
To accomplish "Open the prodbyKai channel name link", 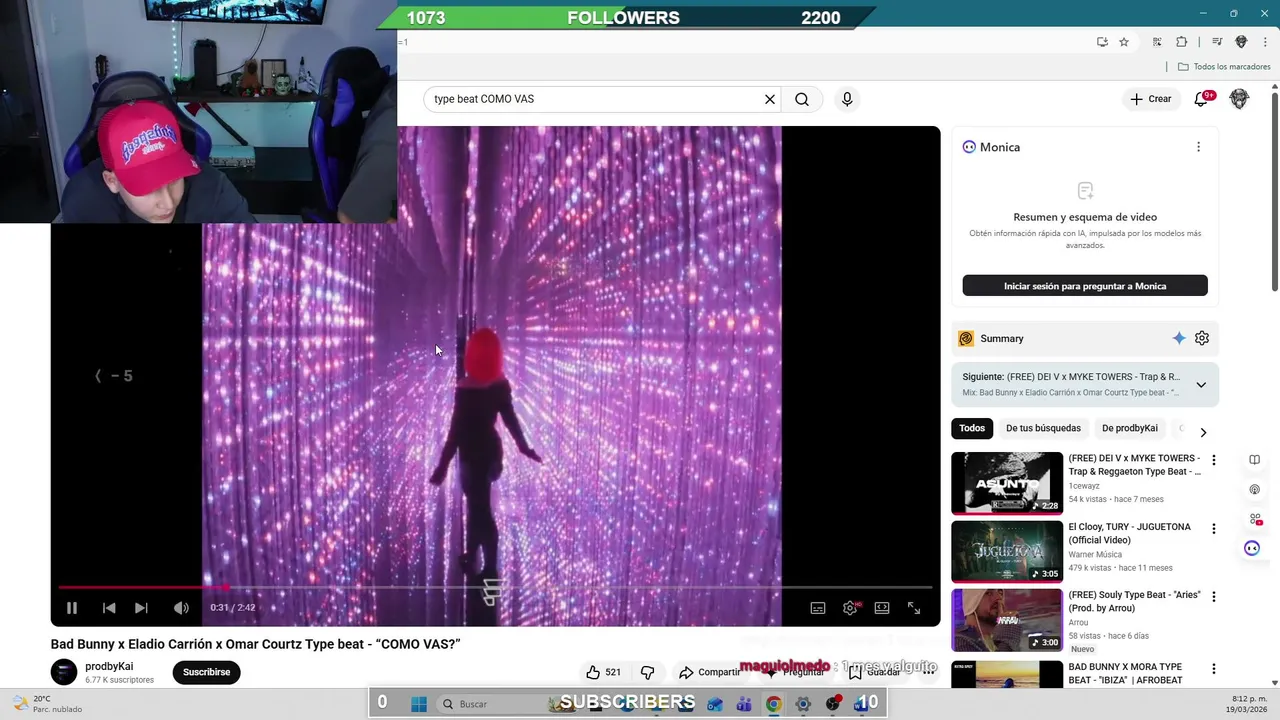I will point(109,666).
